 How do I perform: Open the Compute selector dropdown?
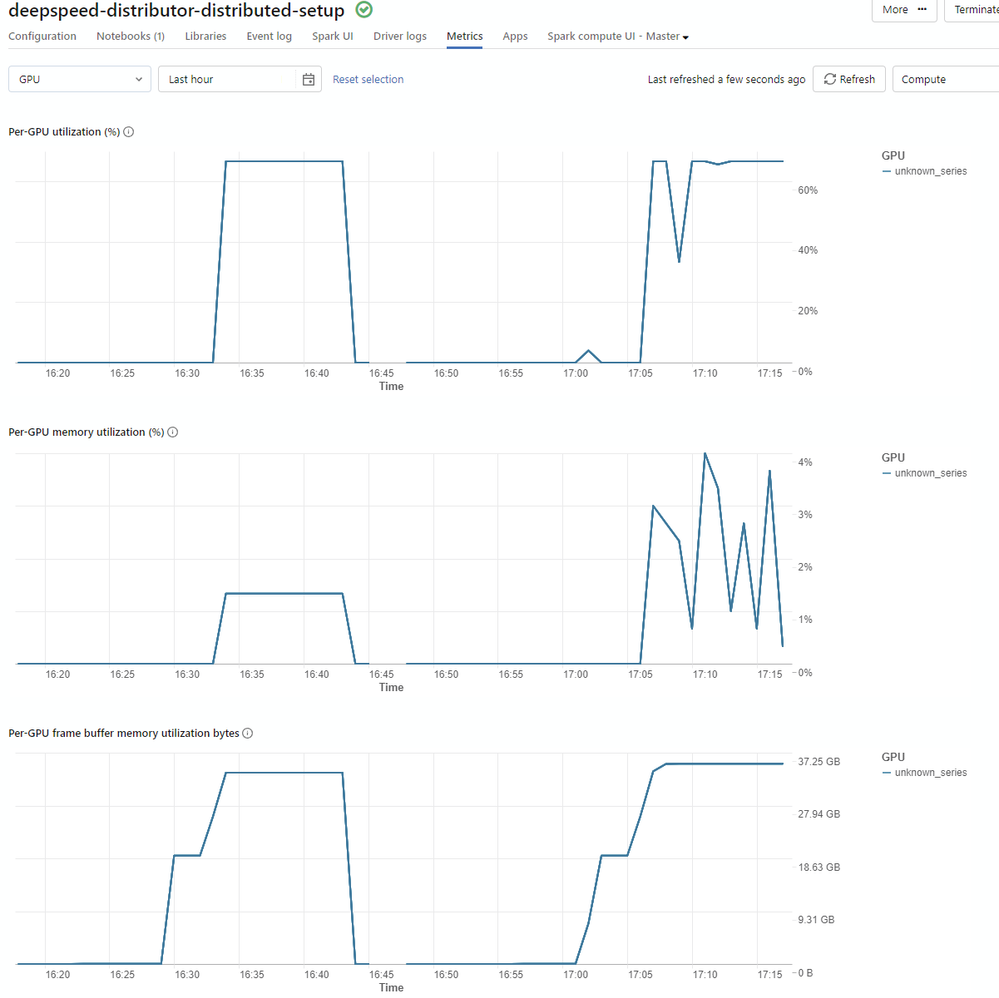[944, 80]
